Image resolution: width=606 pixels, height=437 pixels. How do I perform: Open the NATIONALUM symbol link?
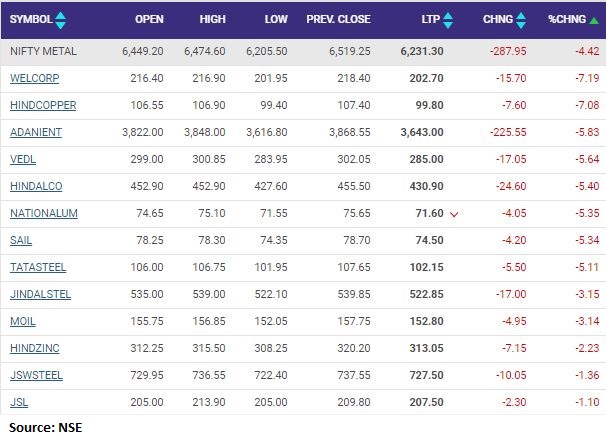pyautogui.click(x=43, y=213)
